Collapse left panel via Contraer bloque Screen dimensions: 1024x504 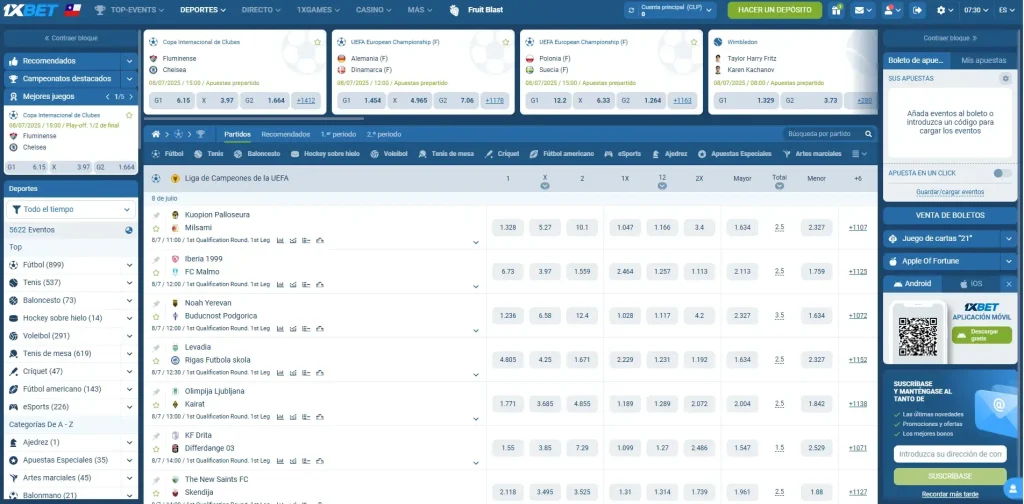(71, 38)
